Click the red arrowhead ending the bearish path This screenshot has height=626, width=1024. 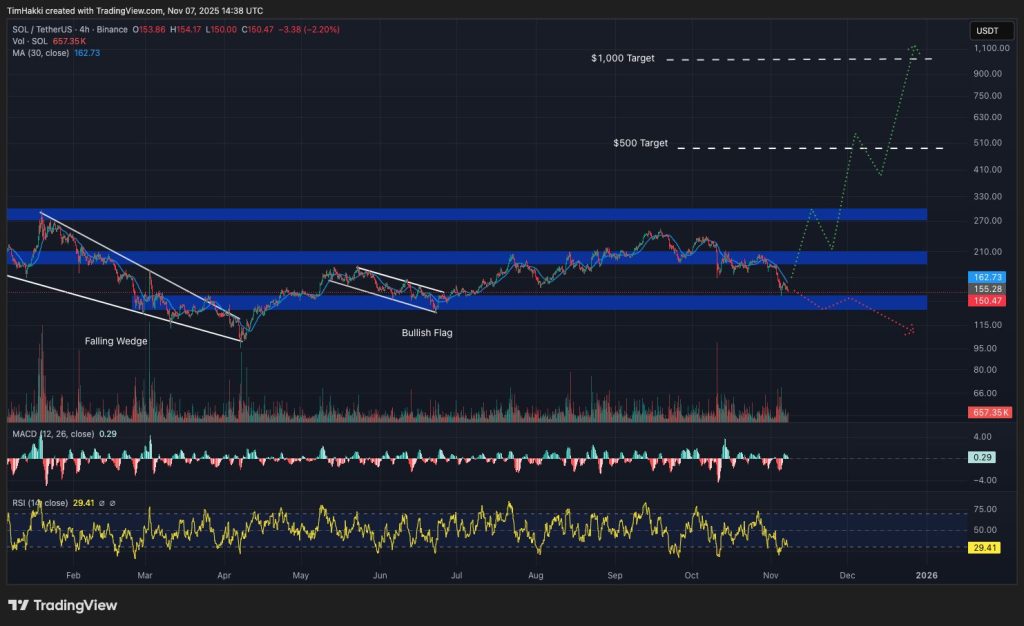pos(910,331)
